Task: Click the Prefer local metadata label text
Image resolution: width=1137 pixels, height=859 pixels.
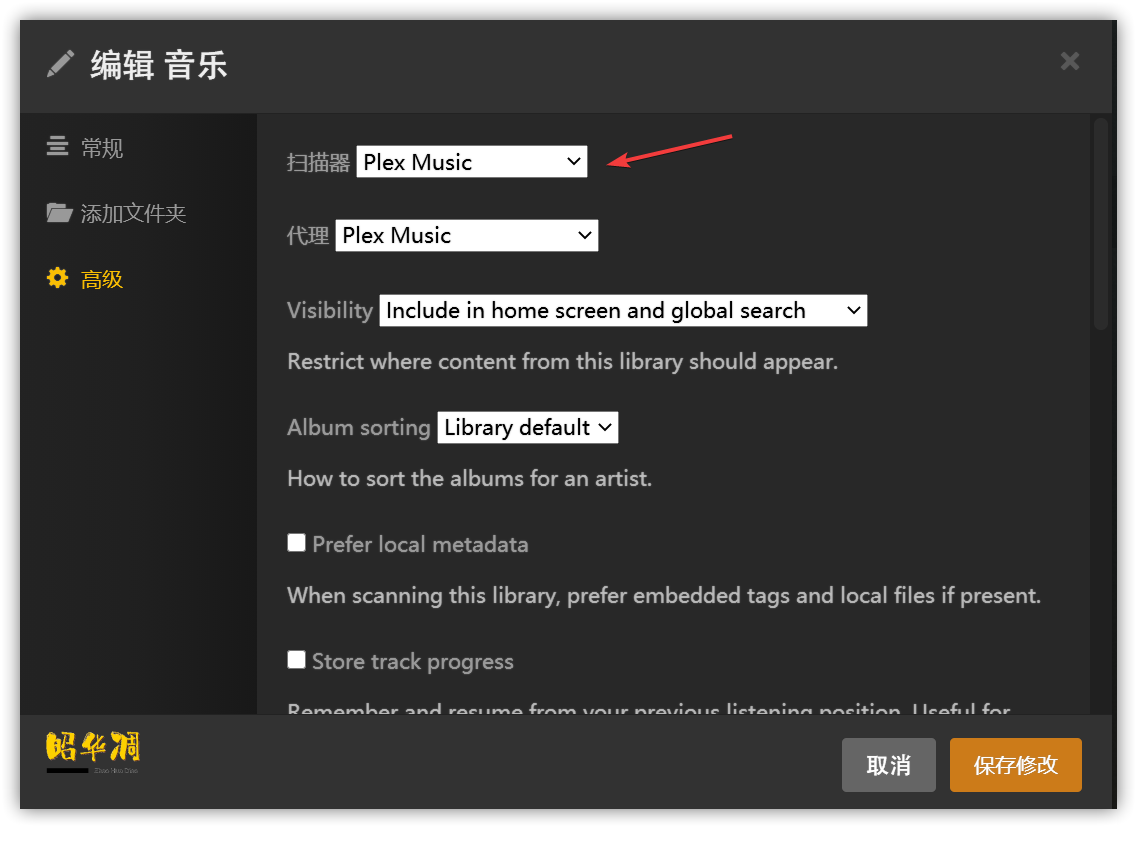Action: (420, 544)
